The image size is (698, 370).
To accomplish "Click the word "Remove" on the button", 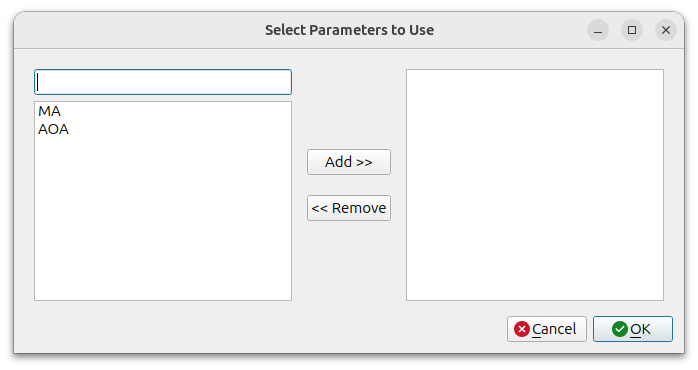I will 359,208.
